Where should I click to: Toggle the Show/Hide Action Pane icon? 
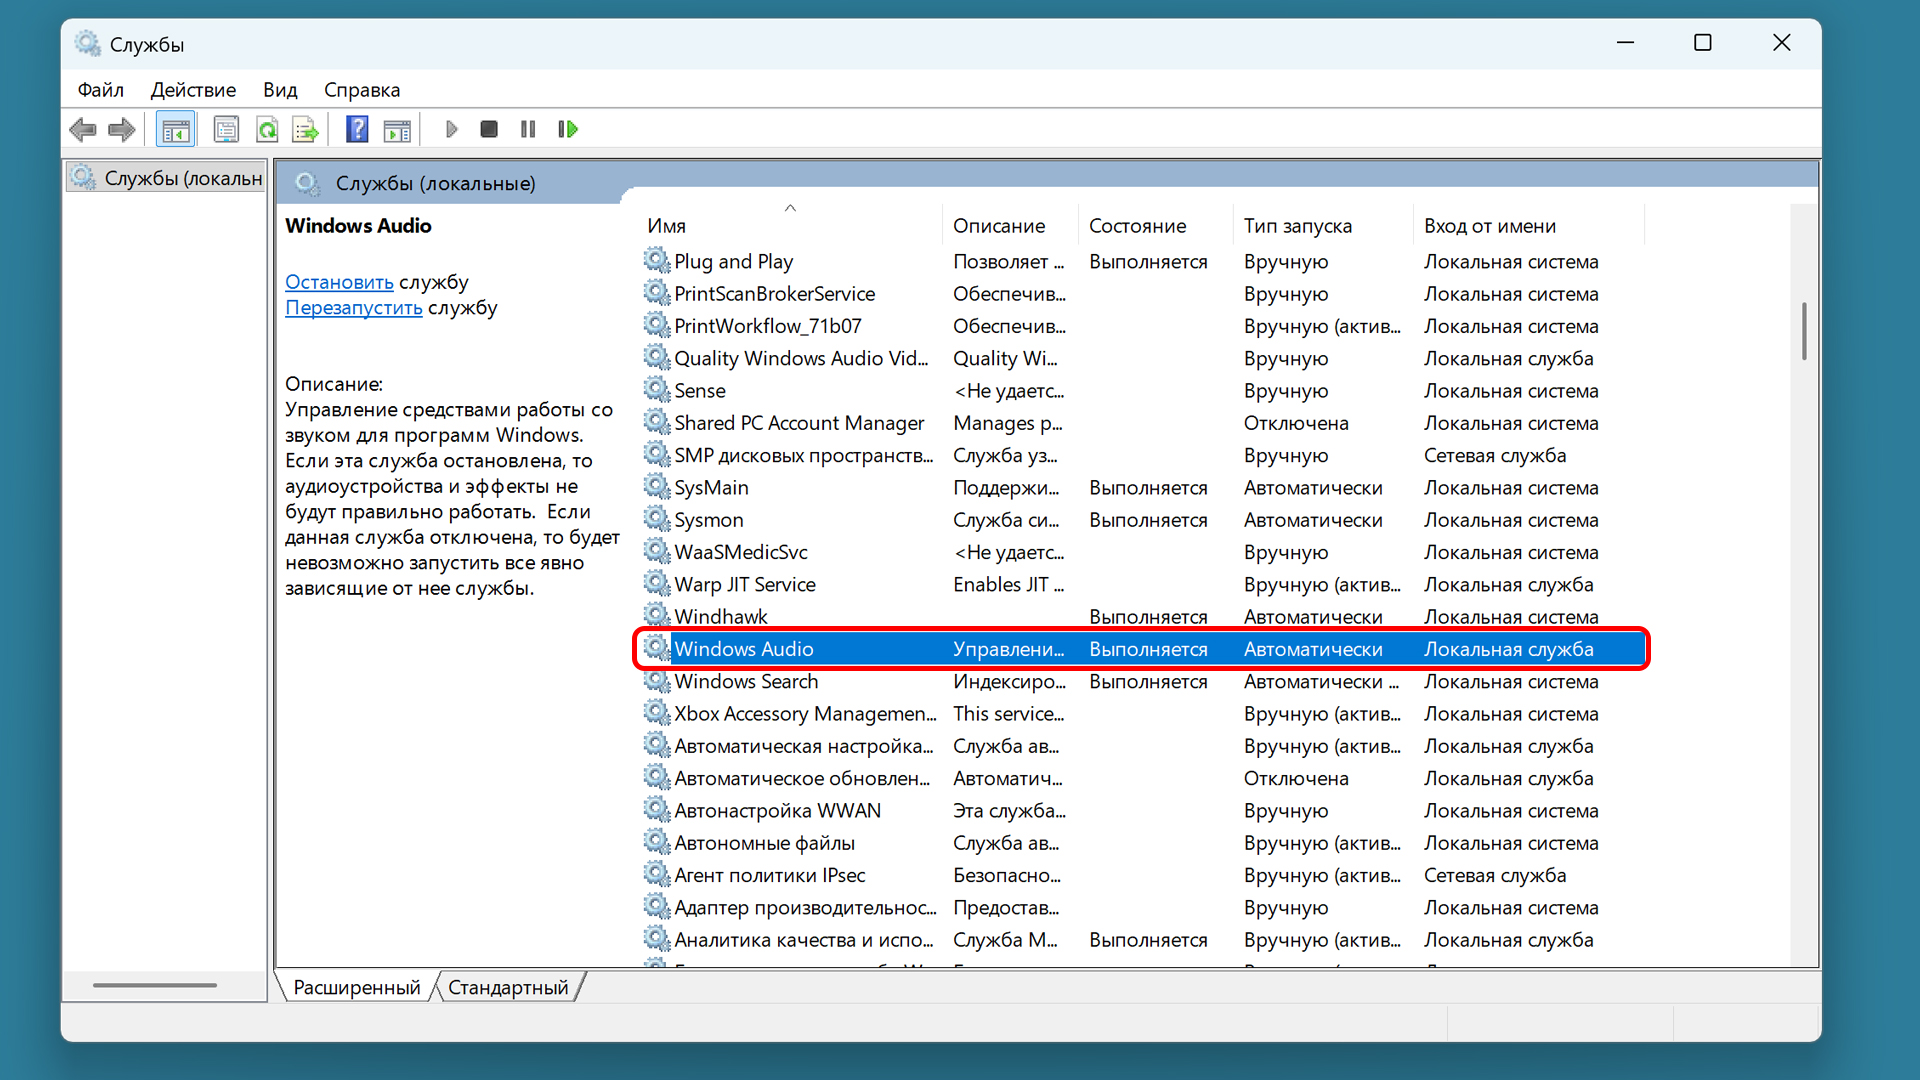point(397,129)
